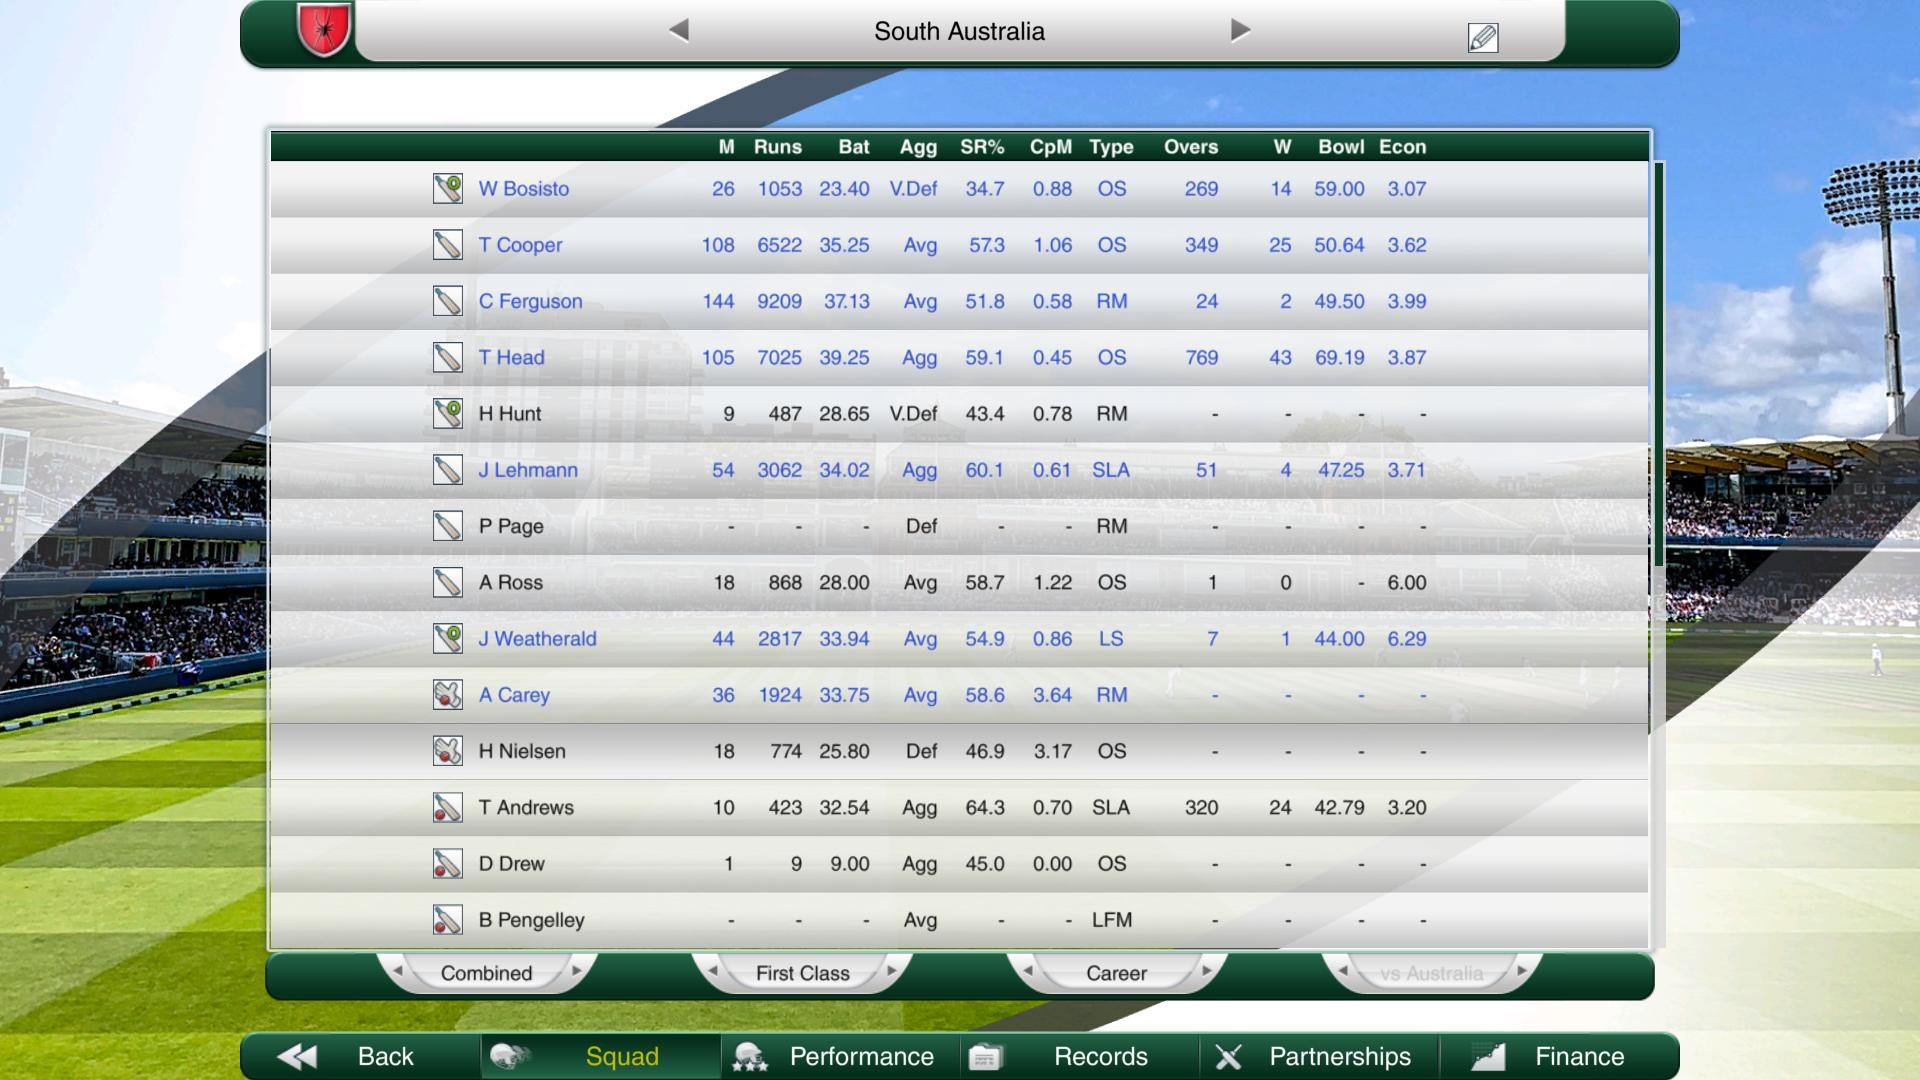Click H Hunt's player role icon
Image resolution: width=1920 pixels, height=1080 pixels.
[x=447, y=414]
